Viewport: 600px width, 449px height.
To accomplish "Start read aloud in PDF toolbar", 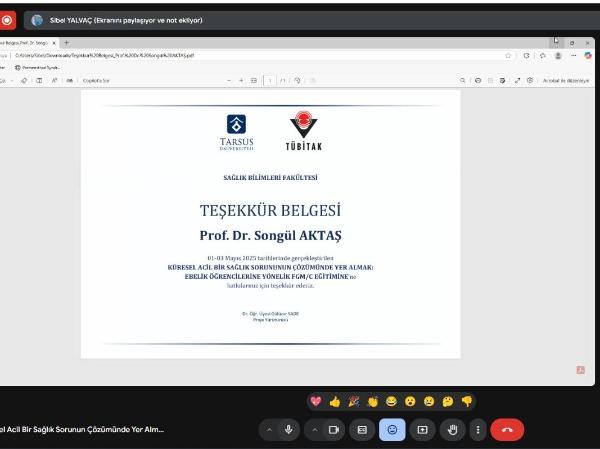I will 54,80.
